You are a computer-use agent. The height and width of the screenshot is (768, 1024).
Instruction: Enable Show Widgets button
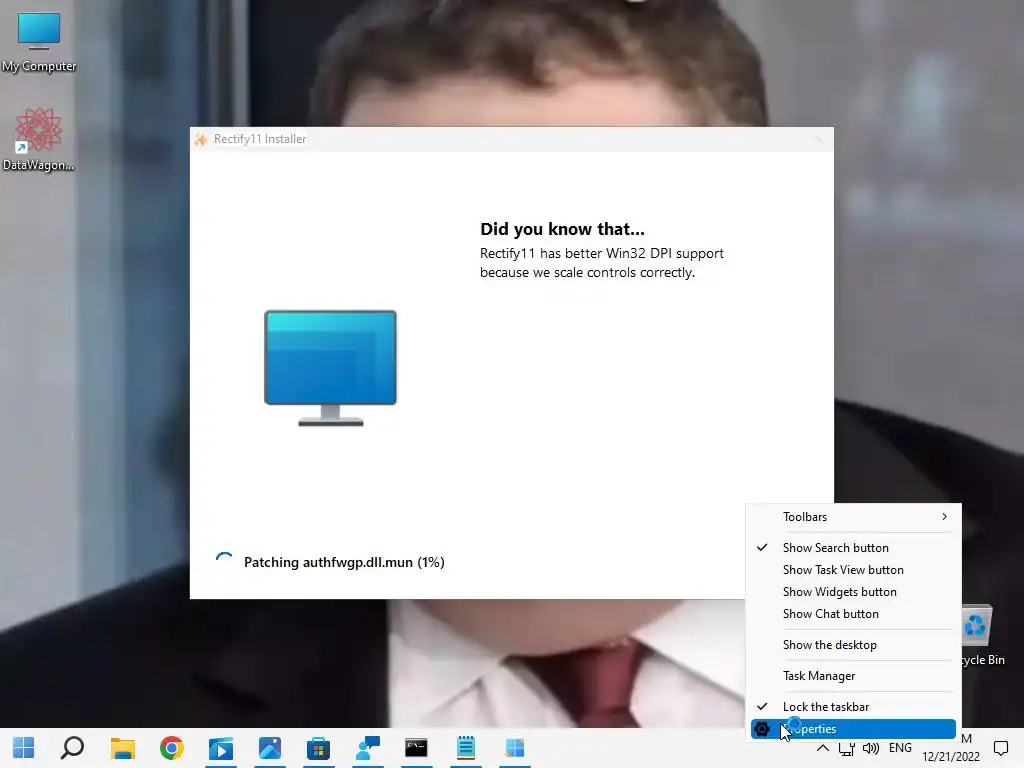pyautogui.click(x=853, y=592)
